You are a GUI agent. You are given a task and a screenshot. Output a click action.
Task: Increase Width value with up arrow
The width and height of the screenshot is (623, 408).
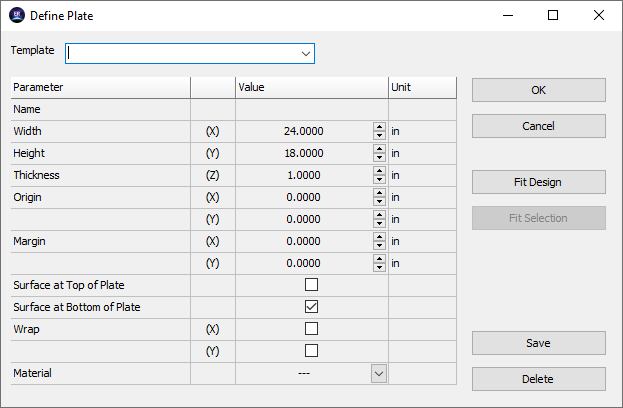coord(379,127)
